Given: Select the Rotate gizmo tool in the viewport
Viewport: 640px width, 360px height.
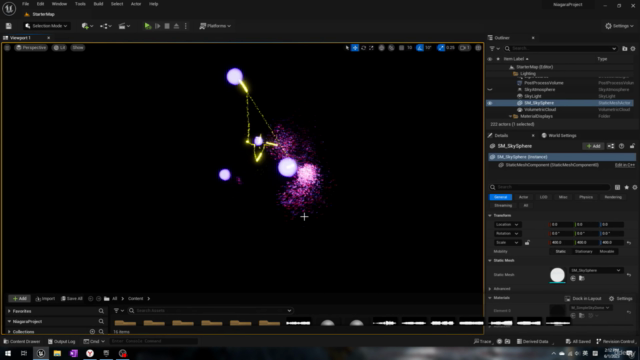Looking at the screenshot, I should point(363,48).
